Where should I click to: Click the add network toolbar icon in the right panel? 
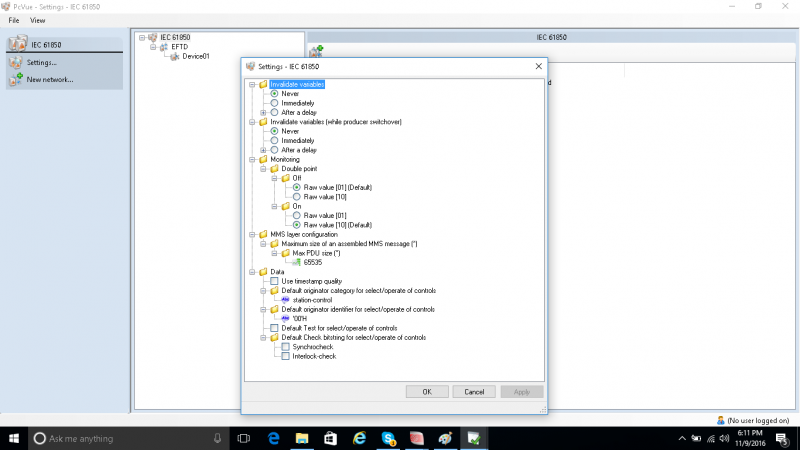pos(316,51)
